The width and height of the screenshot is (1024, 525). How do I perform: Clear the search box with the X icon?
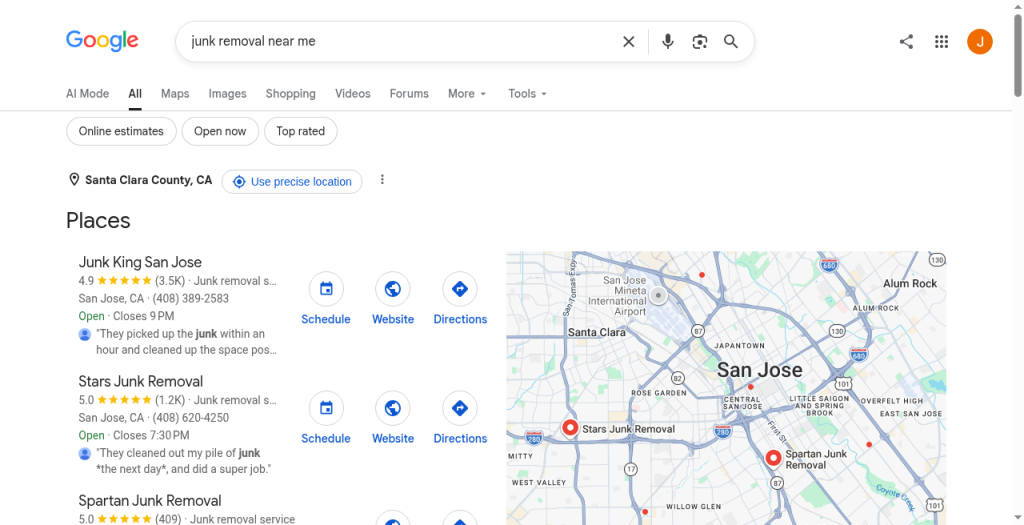(x=628, y=42)
